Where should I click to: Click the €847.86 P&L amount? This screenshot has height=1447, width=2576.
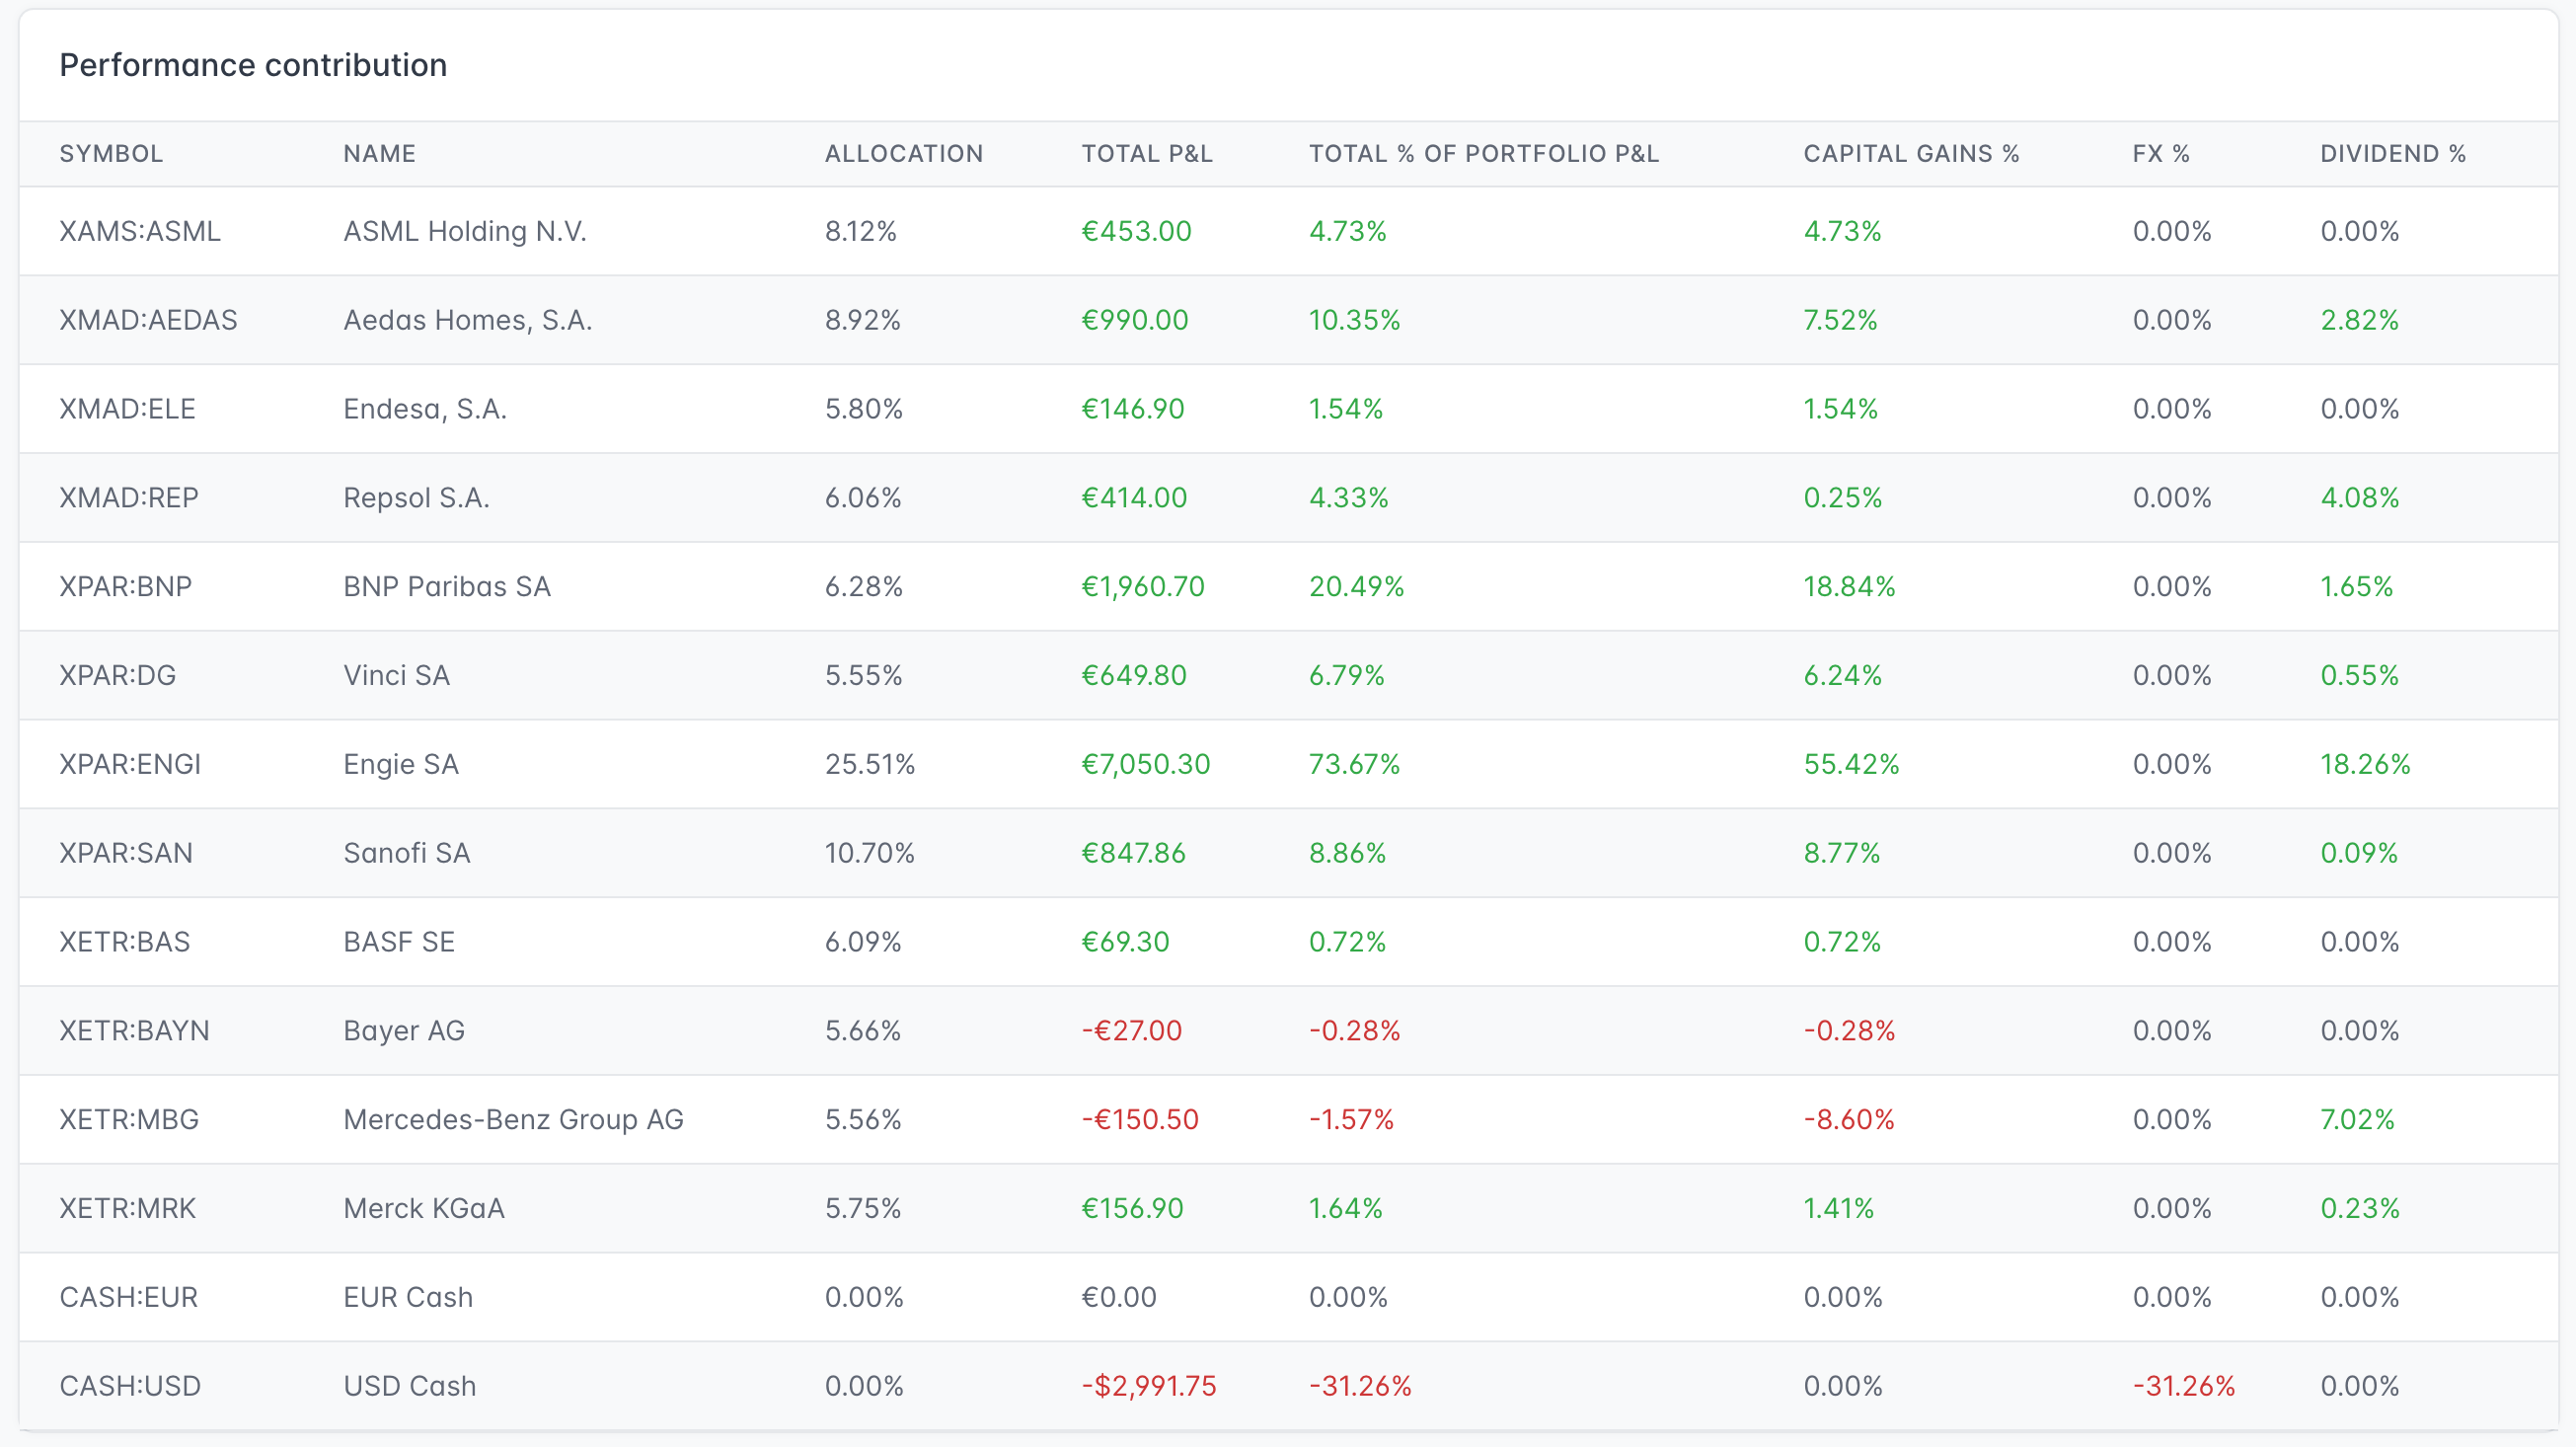[x=1133, y=853]
